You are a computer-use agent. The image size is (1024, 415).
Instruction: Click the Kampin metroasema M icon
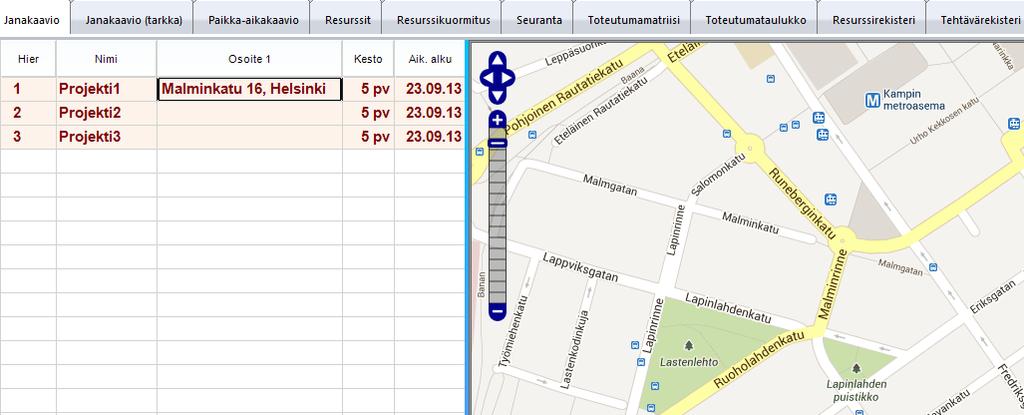coord(872,100)
